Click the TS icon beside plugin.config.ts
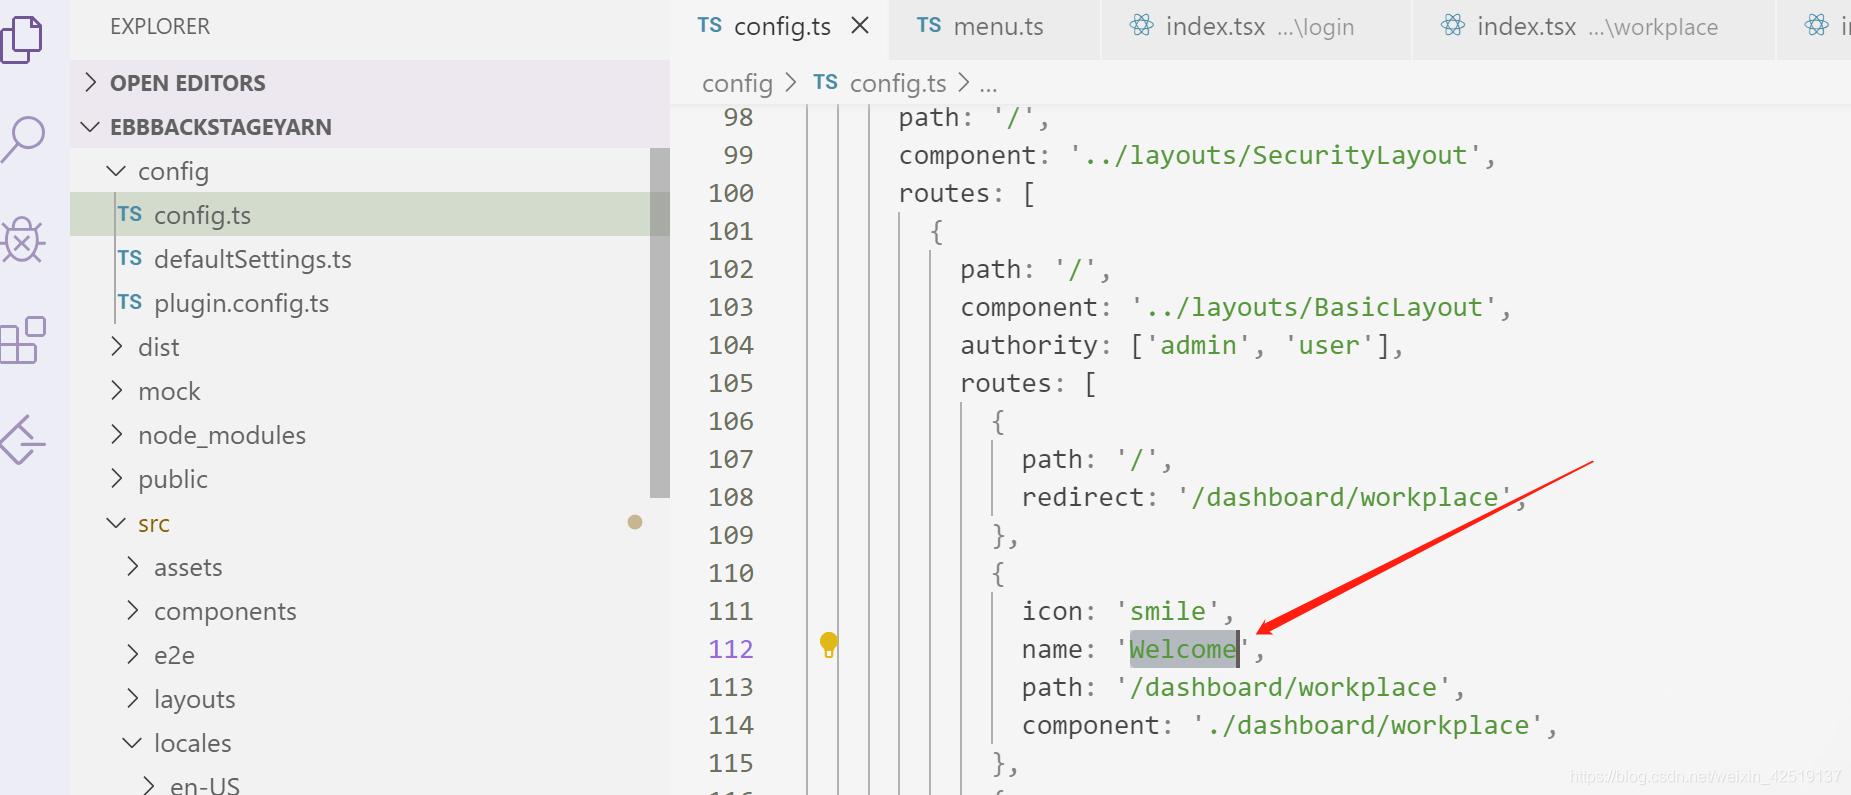This screenshot has height=795, width=1851. 130,303
